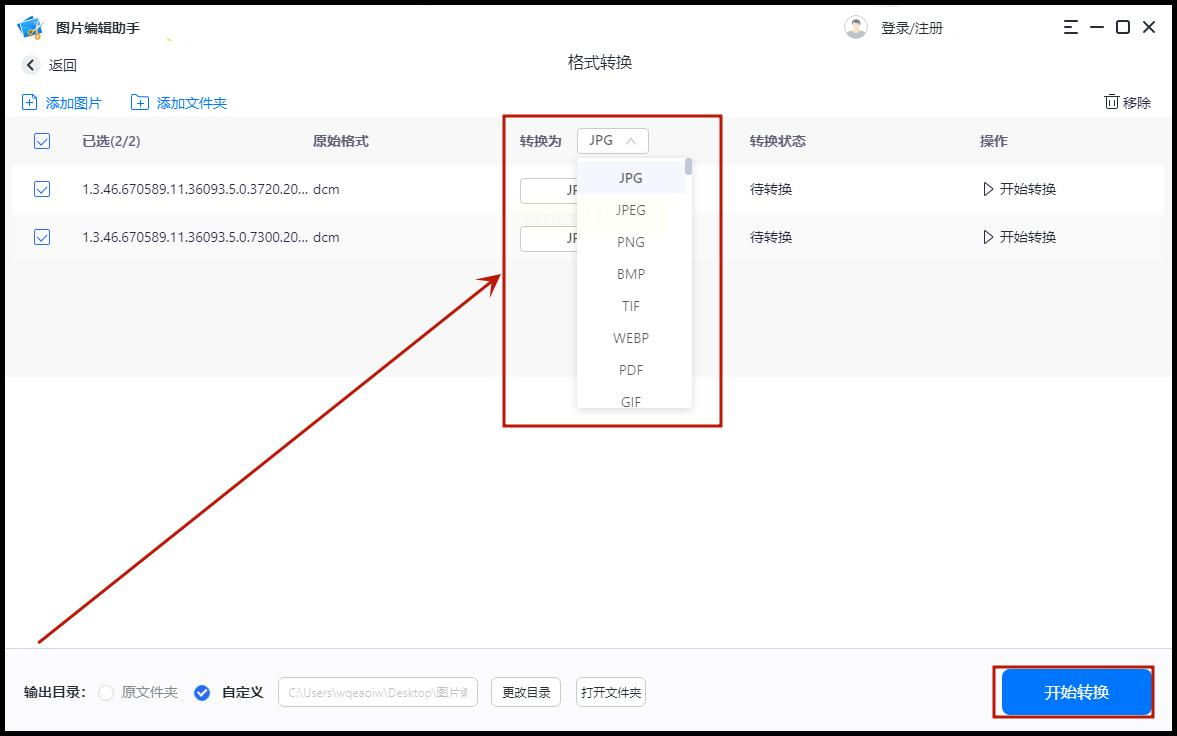Click the 操作 column header
The width and height of the screenshot is (1177, 736).
pyautogui.click(x=994, y=141)
